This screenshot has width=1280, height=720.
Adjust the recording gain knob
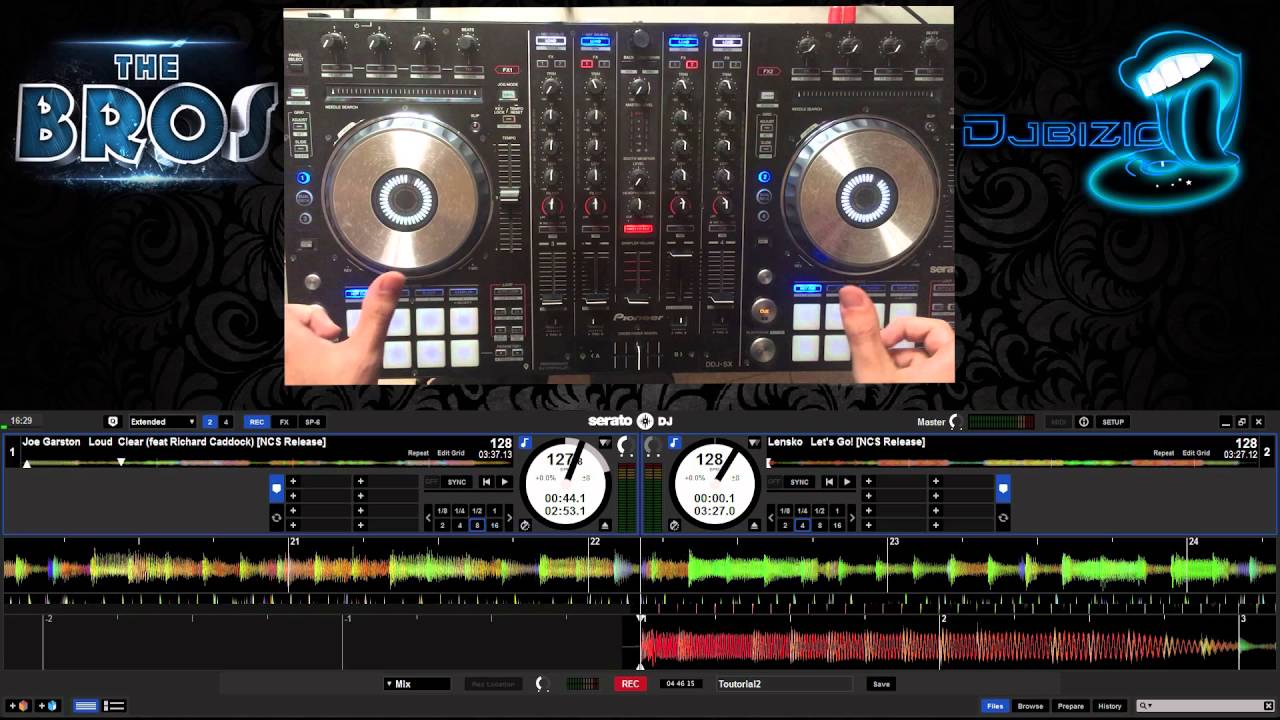tap(541, 684)
